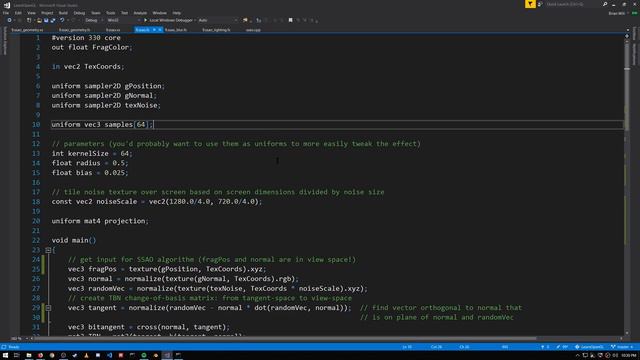Click the VS Code taskbar icon

(109, 356)
